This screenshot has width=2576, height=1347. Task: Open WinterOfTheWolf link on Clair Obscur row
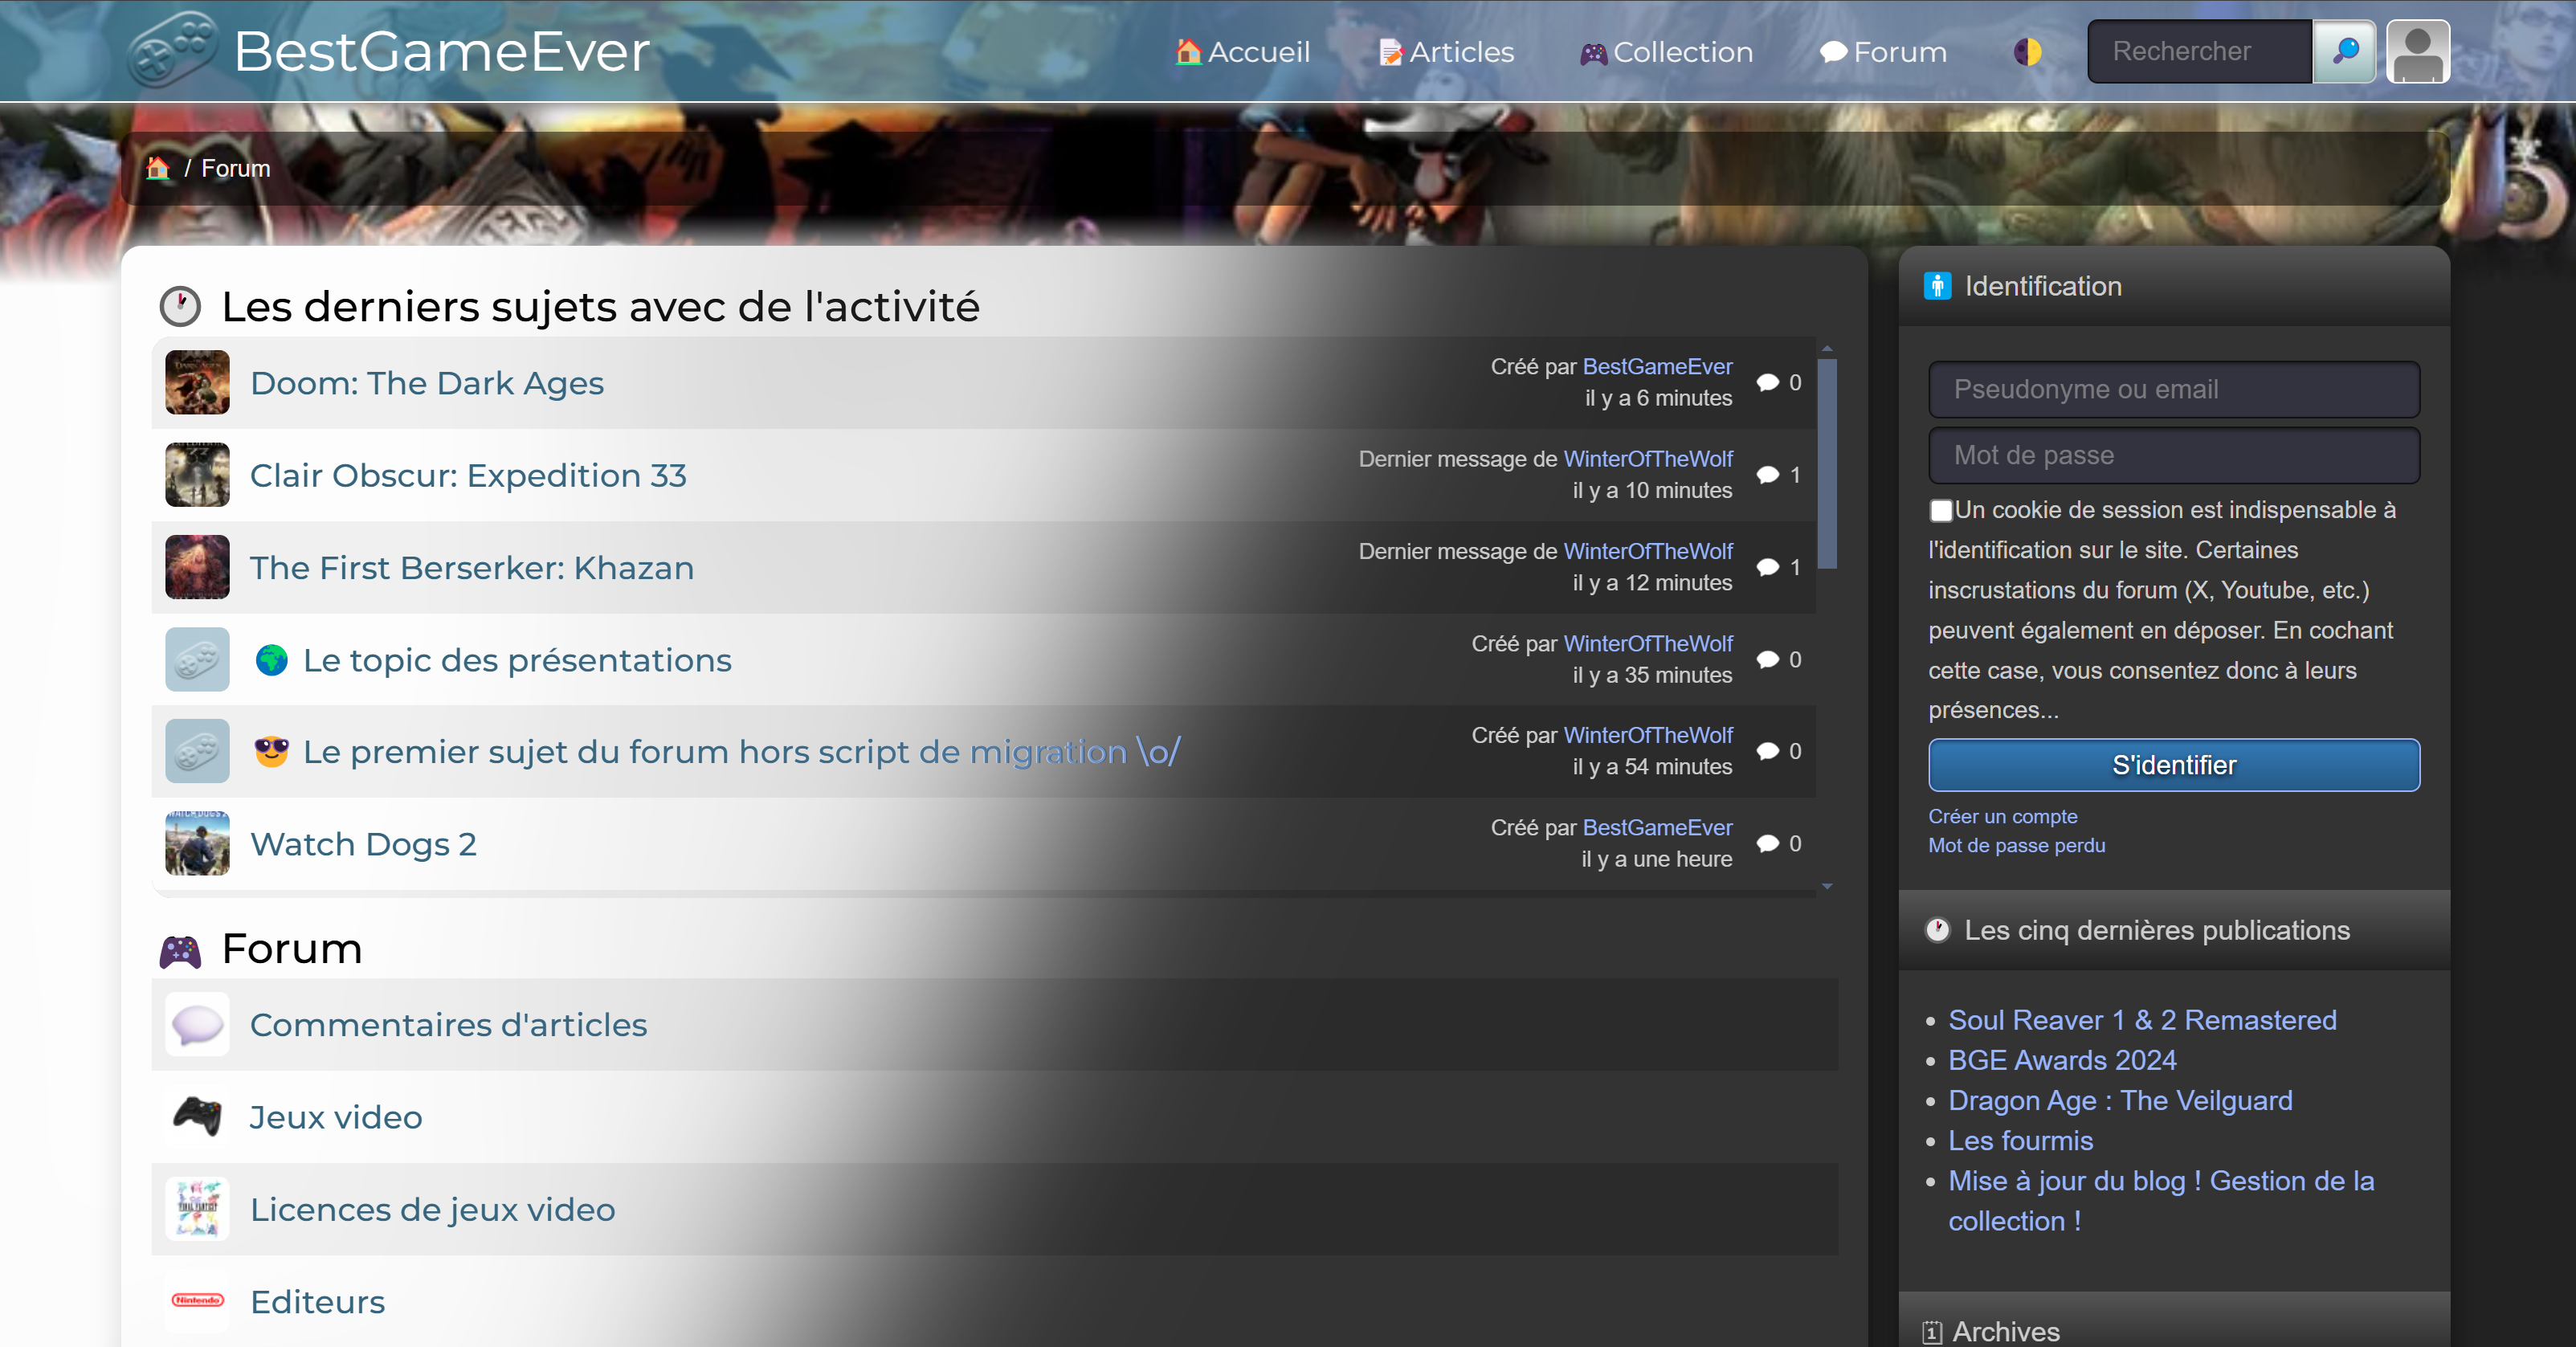[1648, 459]
